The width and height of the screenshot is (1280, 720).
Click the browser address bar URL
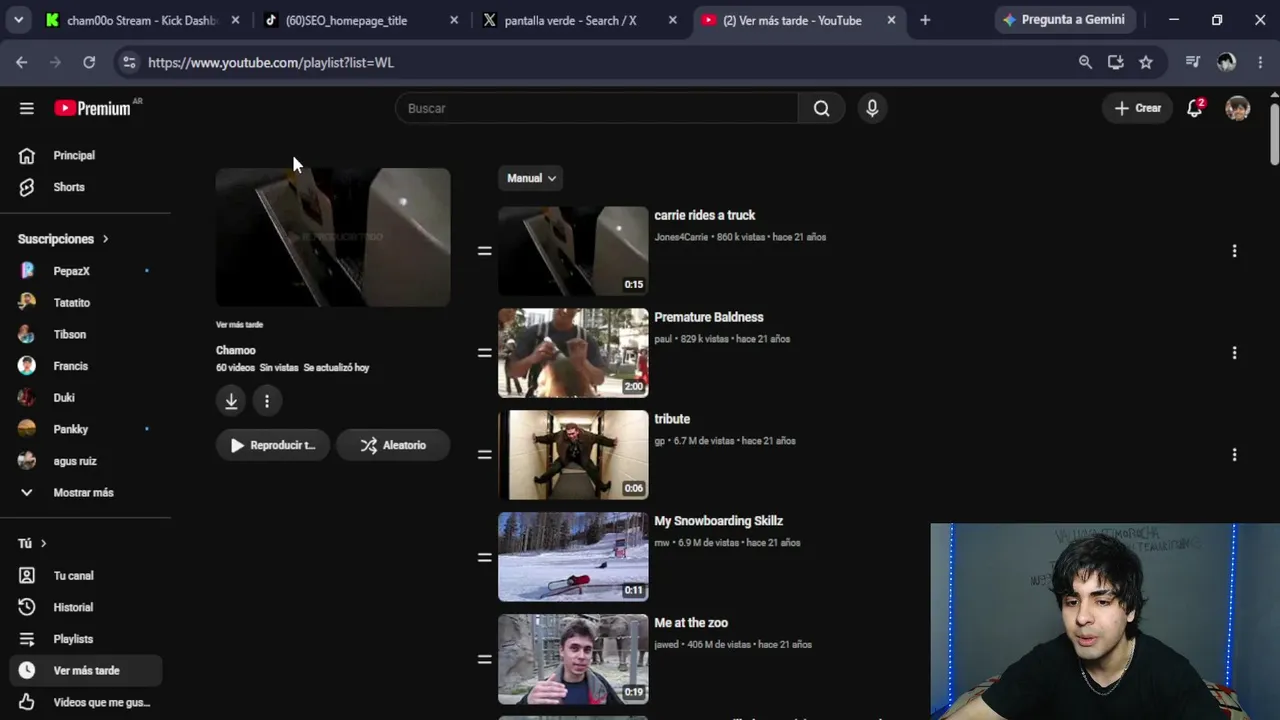tap(271, 62)
